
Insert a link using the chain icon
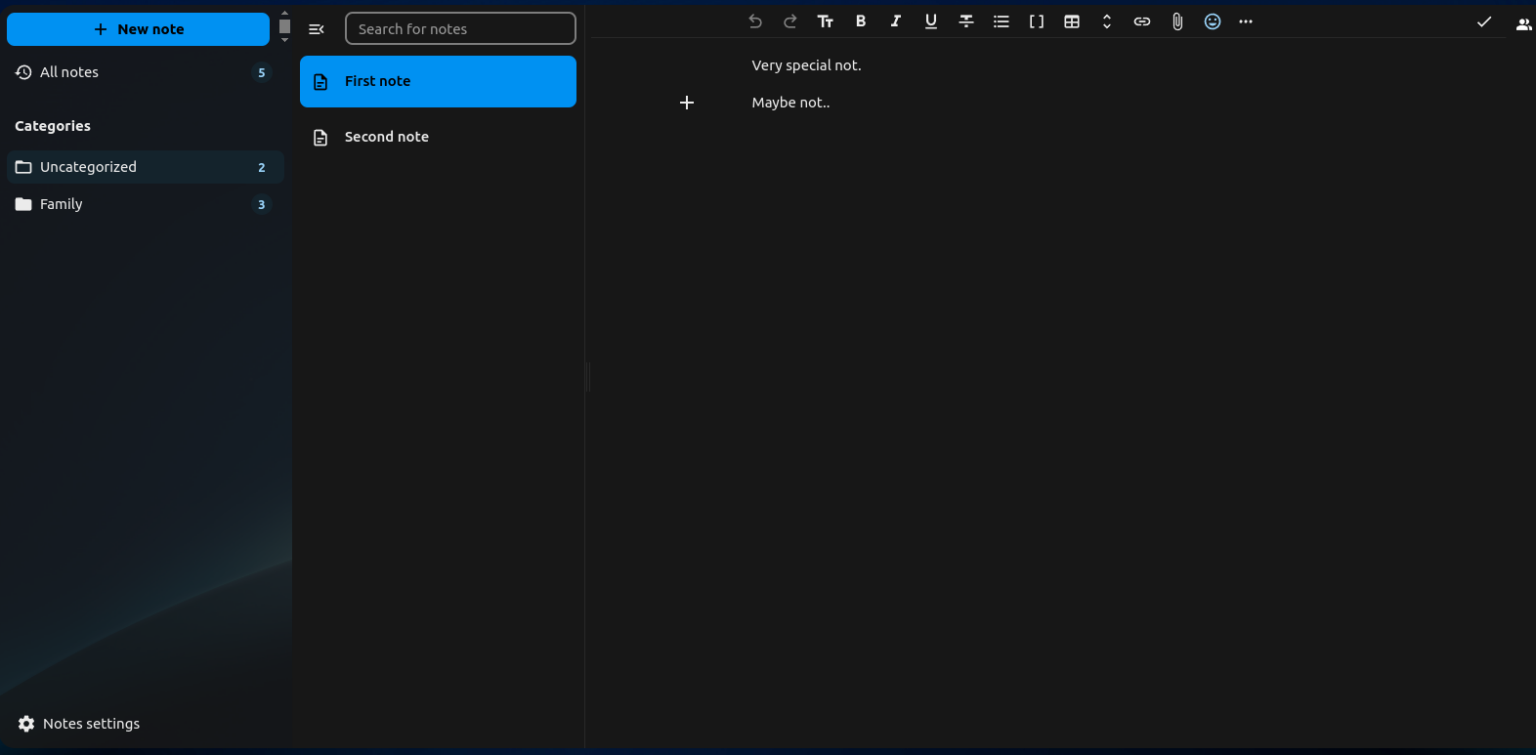tap(1141, 21)
